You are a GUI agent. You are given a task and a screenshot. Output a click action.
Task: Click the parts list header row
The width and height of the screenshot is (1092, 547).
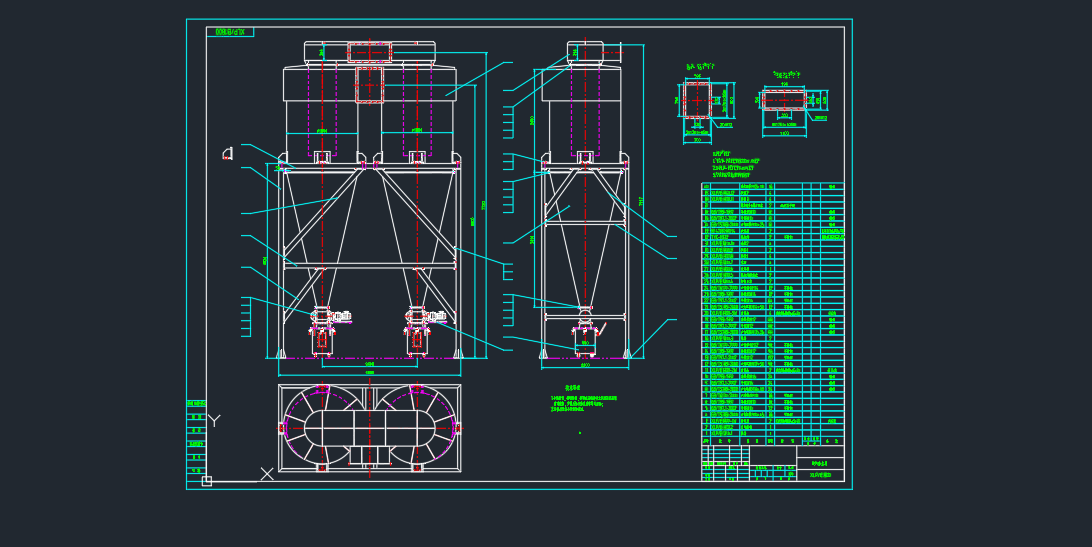click(772, 440)
